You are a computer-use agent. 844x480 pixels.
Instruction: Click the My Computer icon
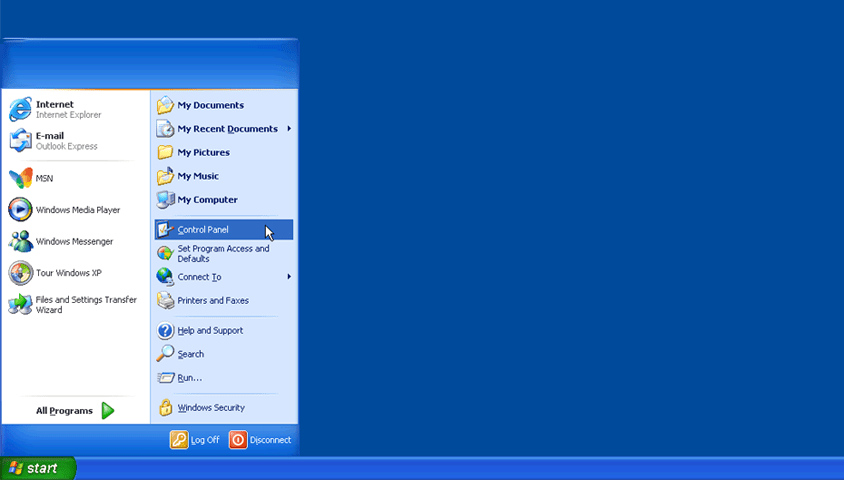(x=165, y=200)
